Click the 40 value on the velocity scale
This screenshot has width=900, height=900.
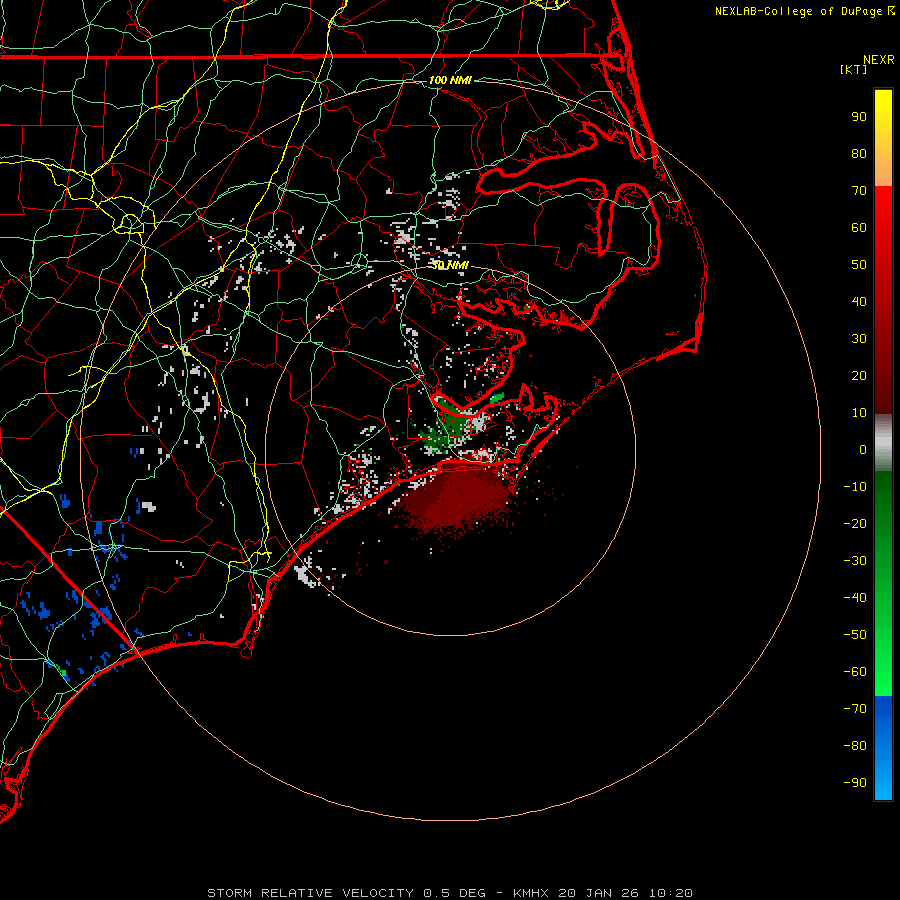tap(859, 302)
